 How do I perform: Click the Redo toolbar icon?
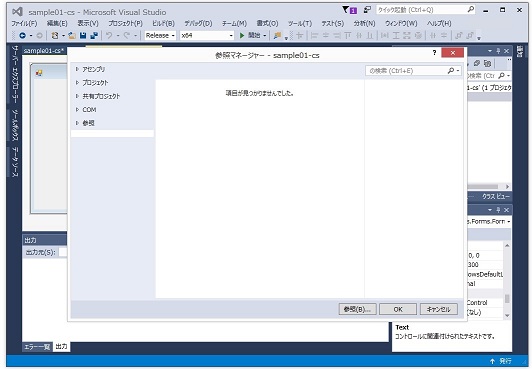(127, 35)
